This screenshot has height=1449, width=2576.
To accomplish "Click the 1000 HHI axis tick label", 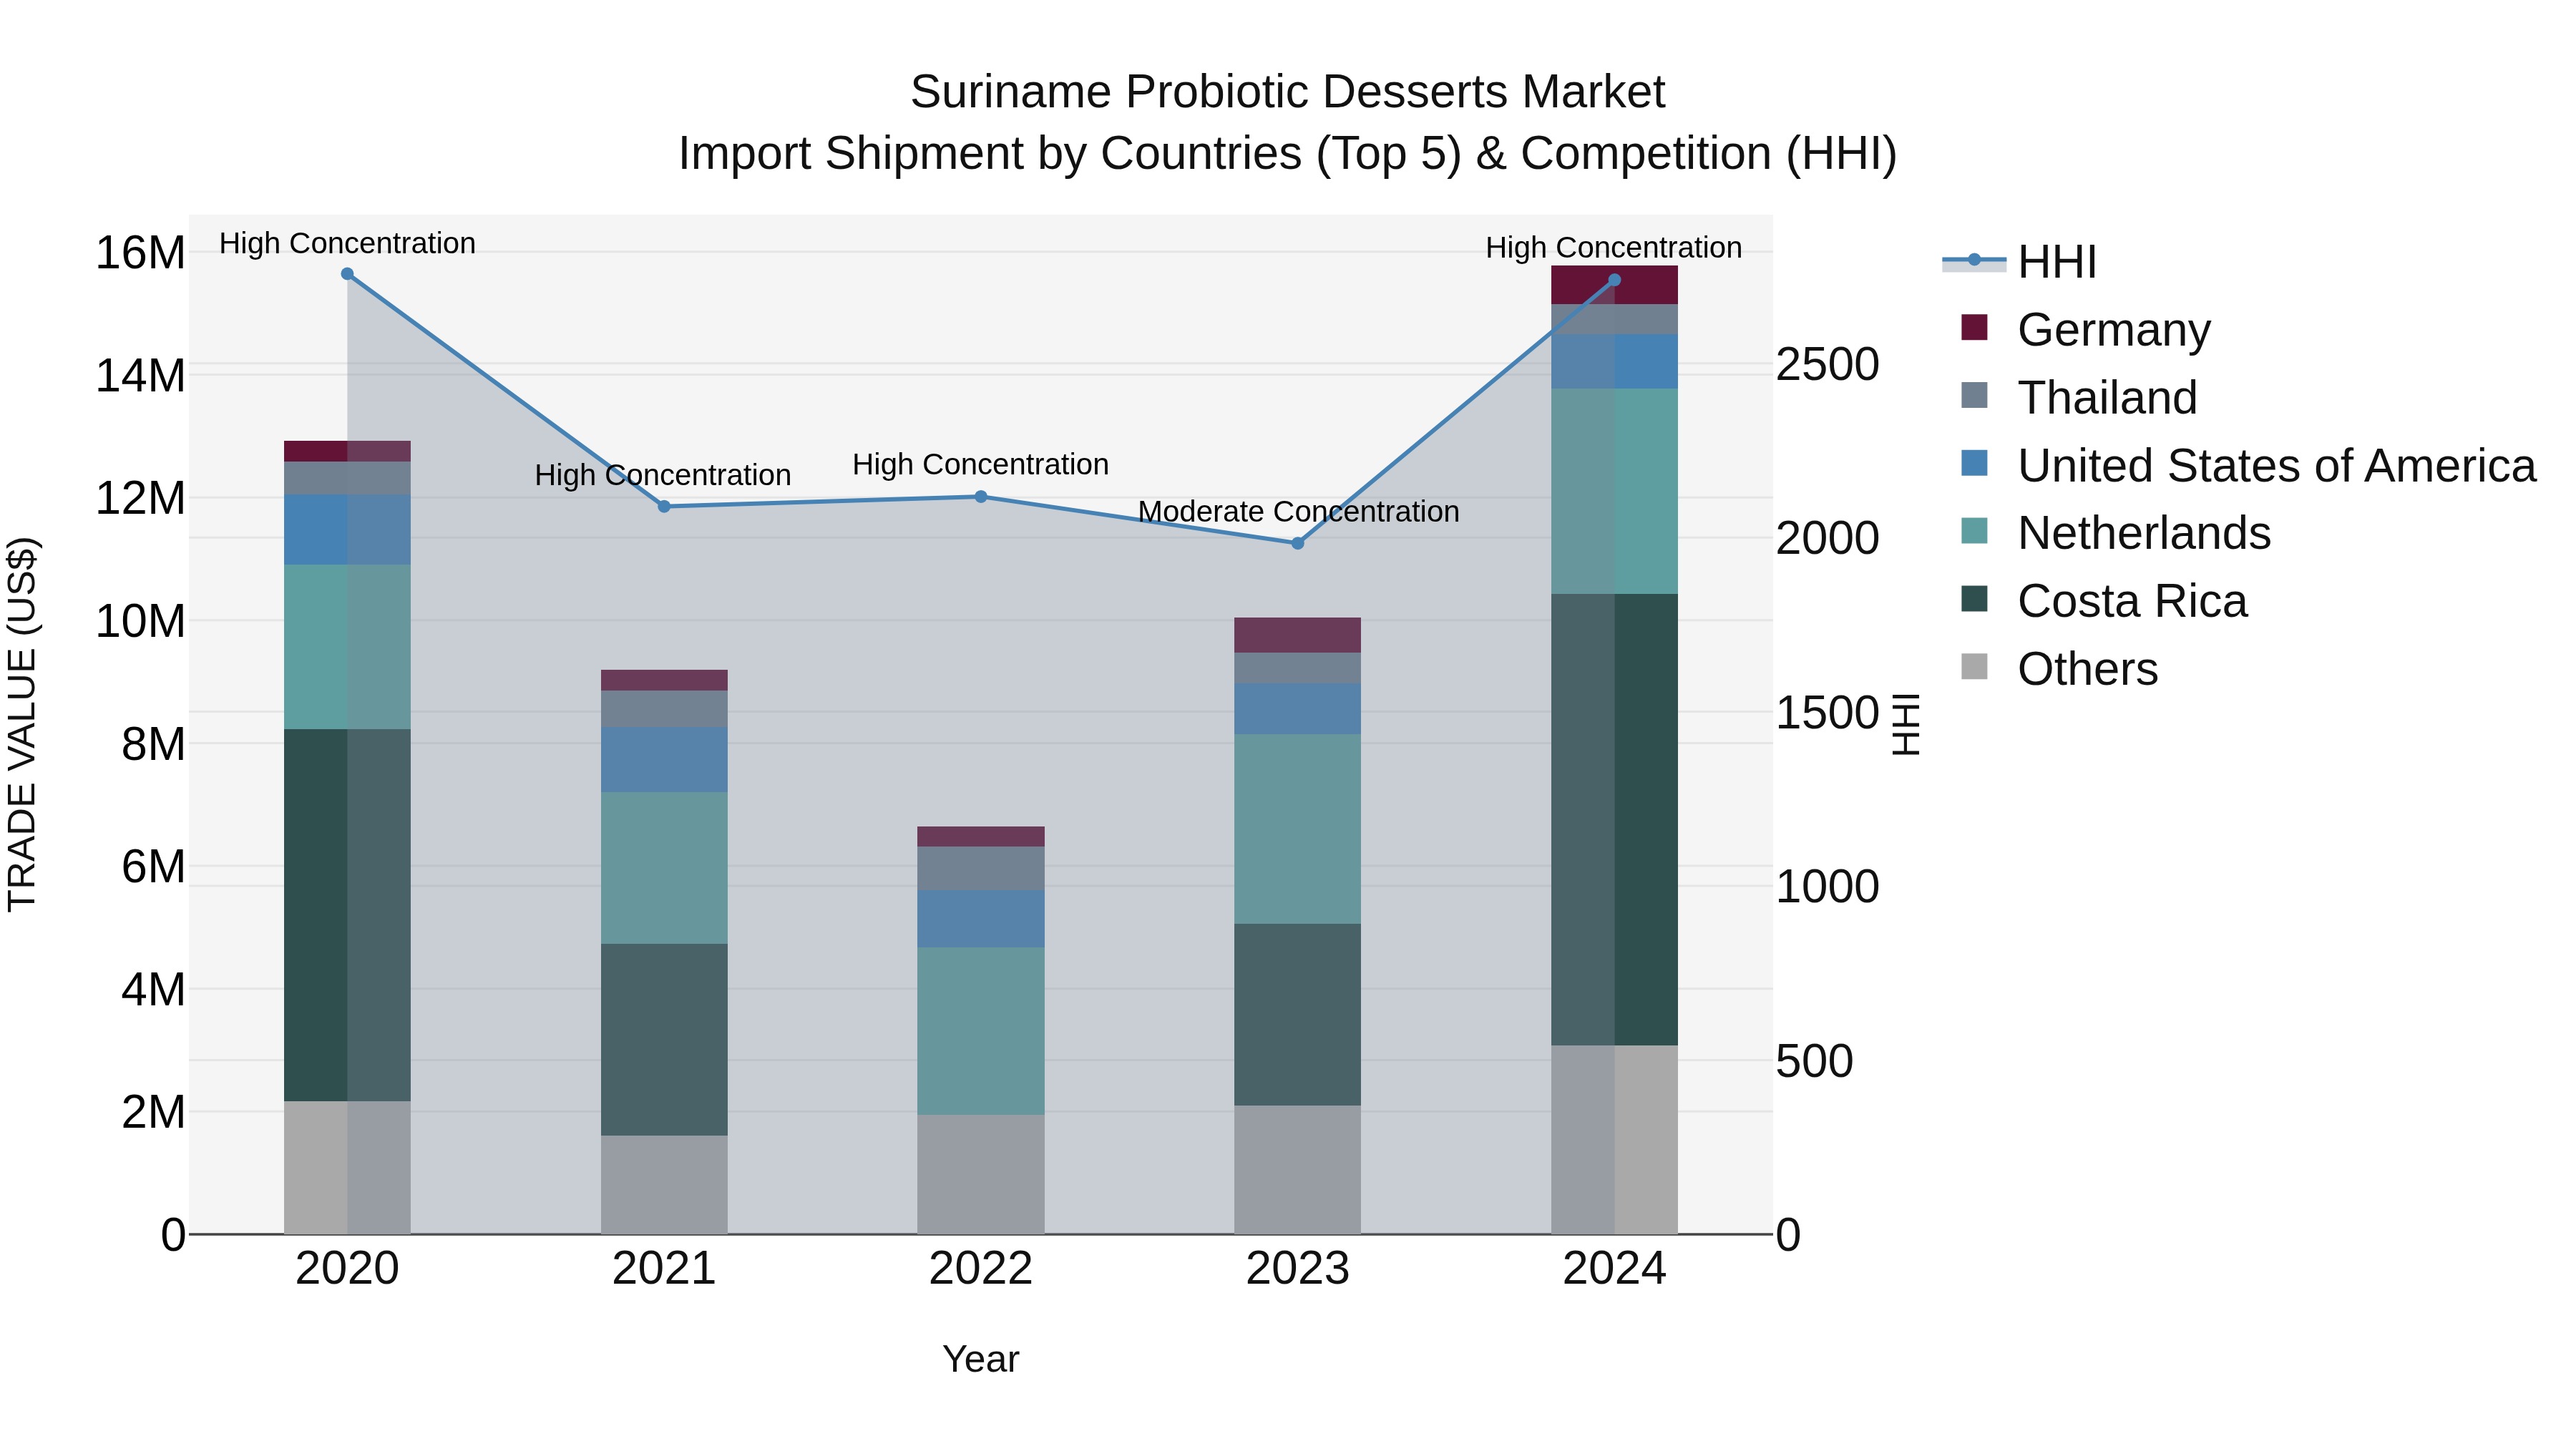I will click(x=1828, y=887).
